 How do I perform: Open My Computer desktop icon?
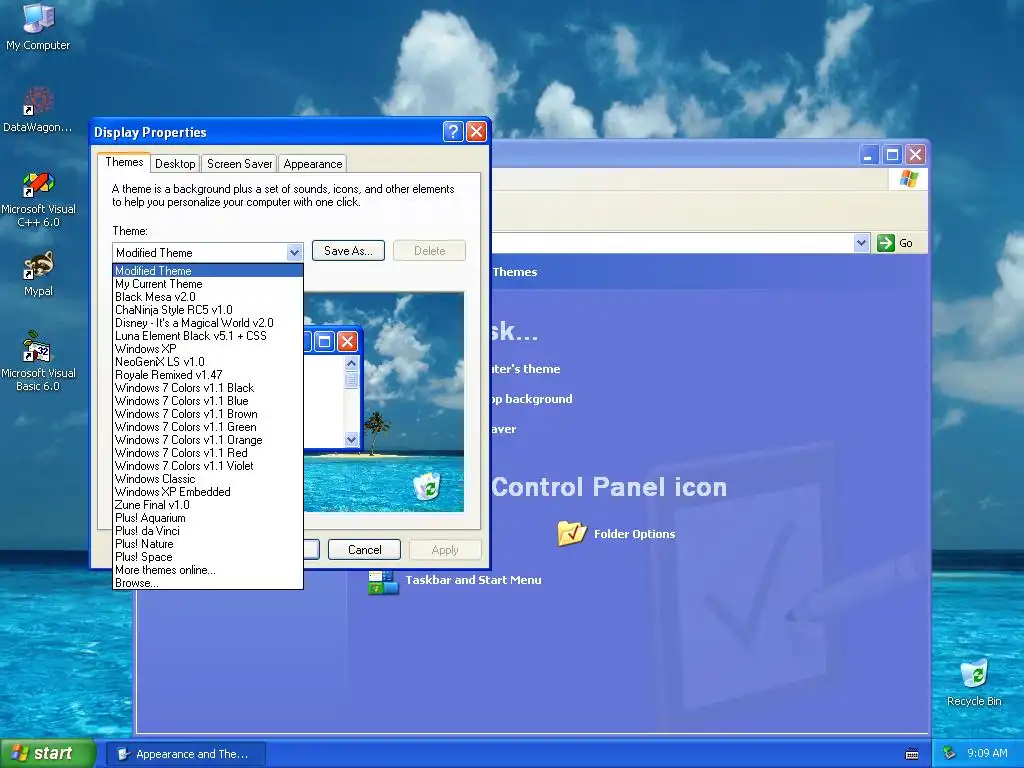tap(38, 27)
